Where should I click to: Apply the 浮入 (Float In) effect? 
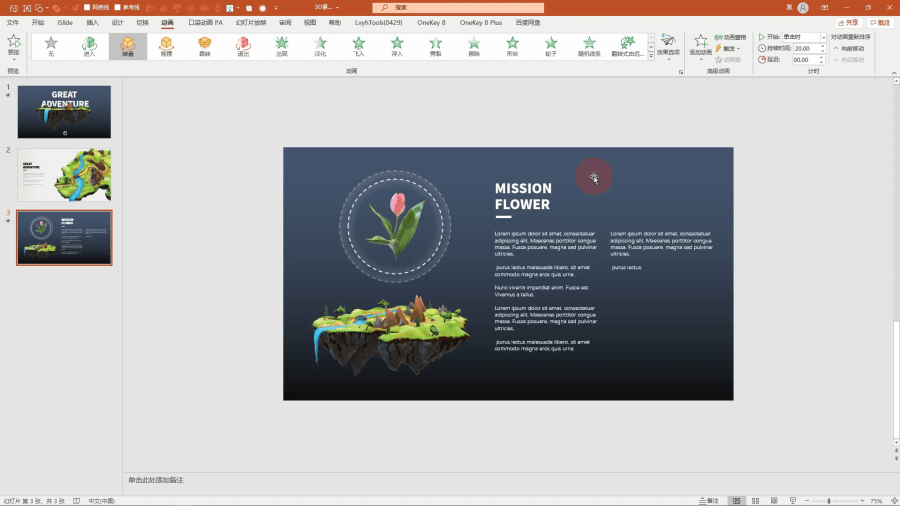[x=397, y=46]
